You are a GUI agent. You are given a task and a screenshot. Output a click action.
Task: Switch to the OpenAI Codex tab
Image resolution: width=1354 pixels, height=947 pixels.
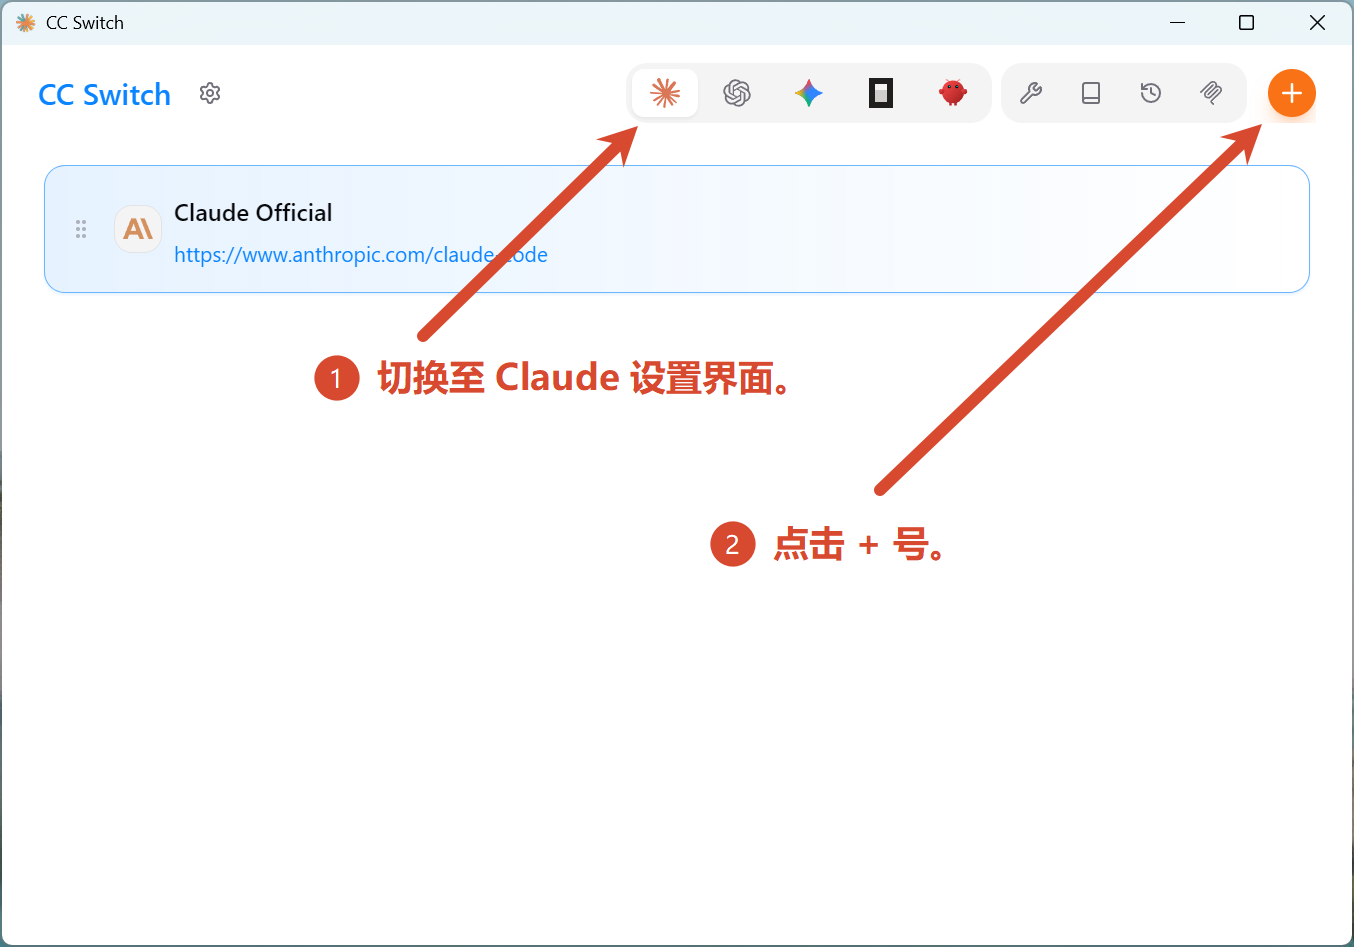click(x=737, y=93)
